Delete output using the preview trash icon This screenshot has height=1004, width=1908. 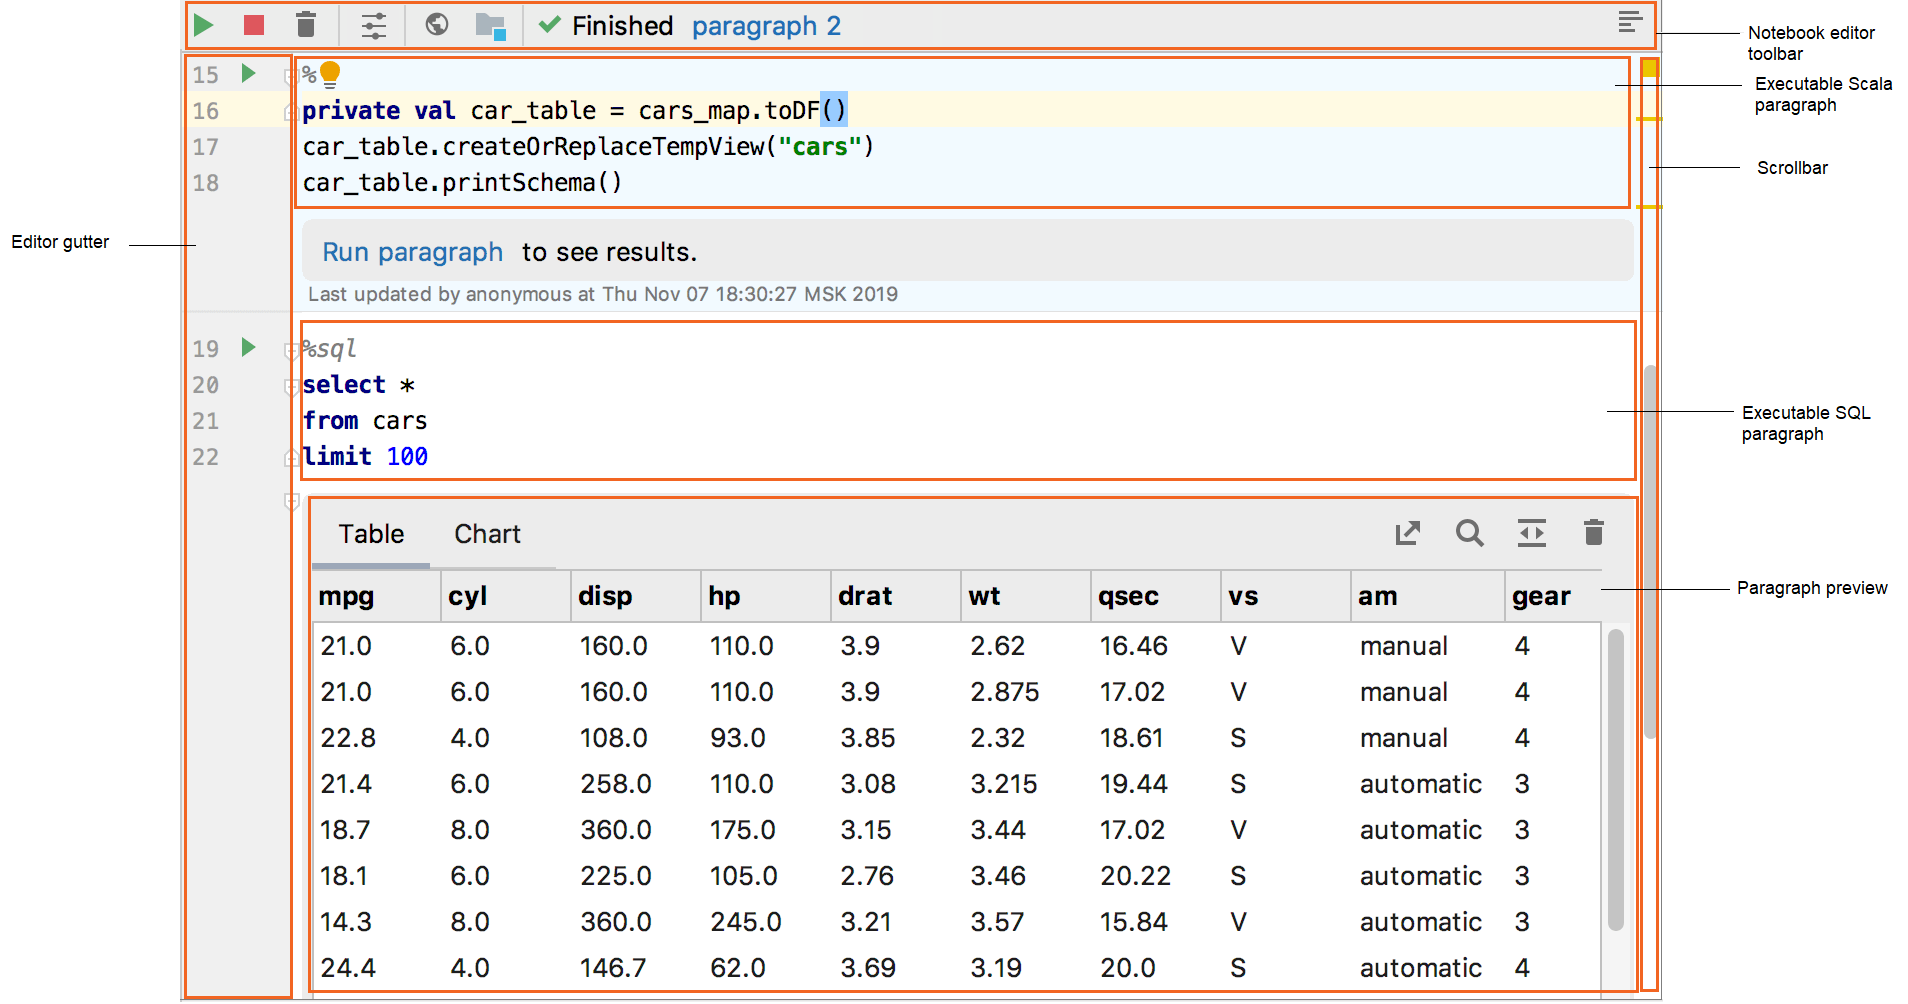point(1594,533)
